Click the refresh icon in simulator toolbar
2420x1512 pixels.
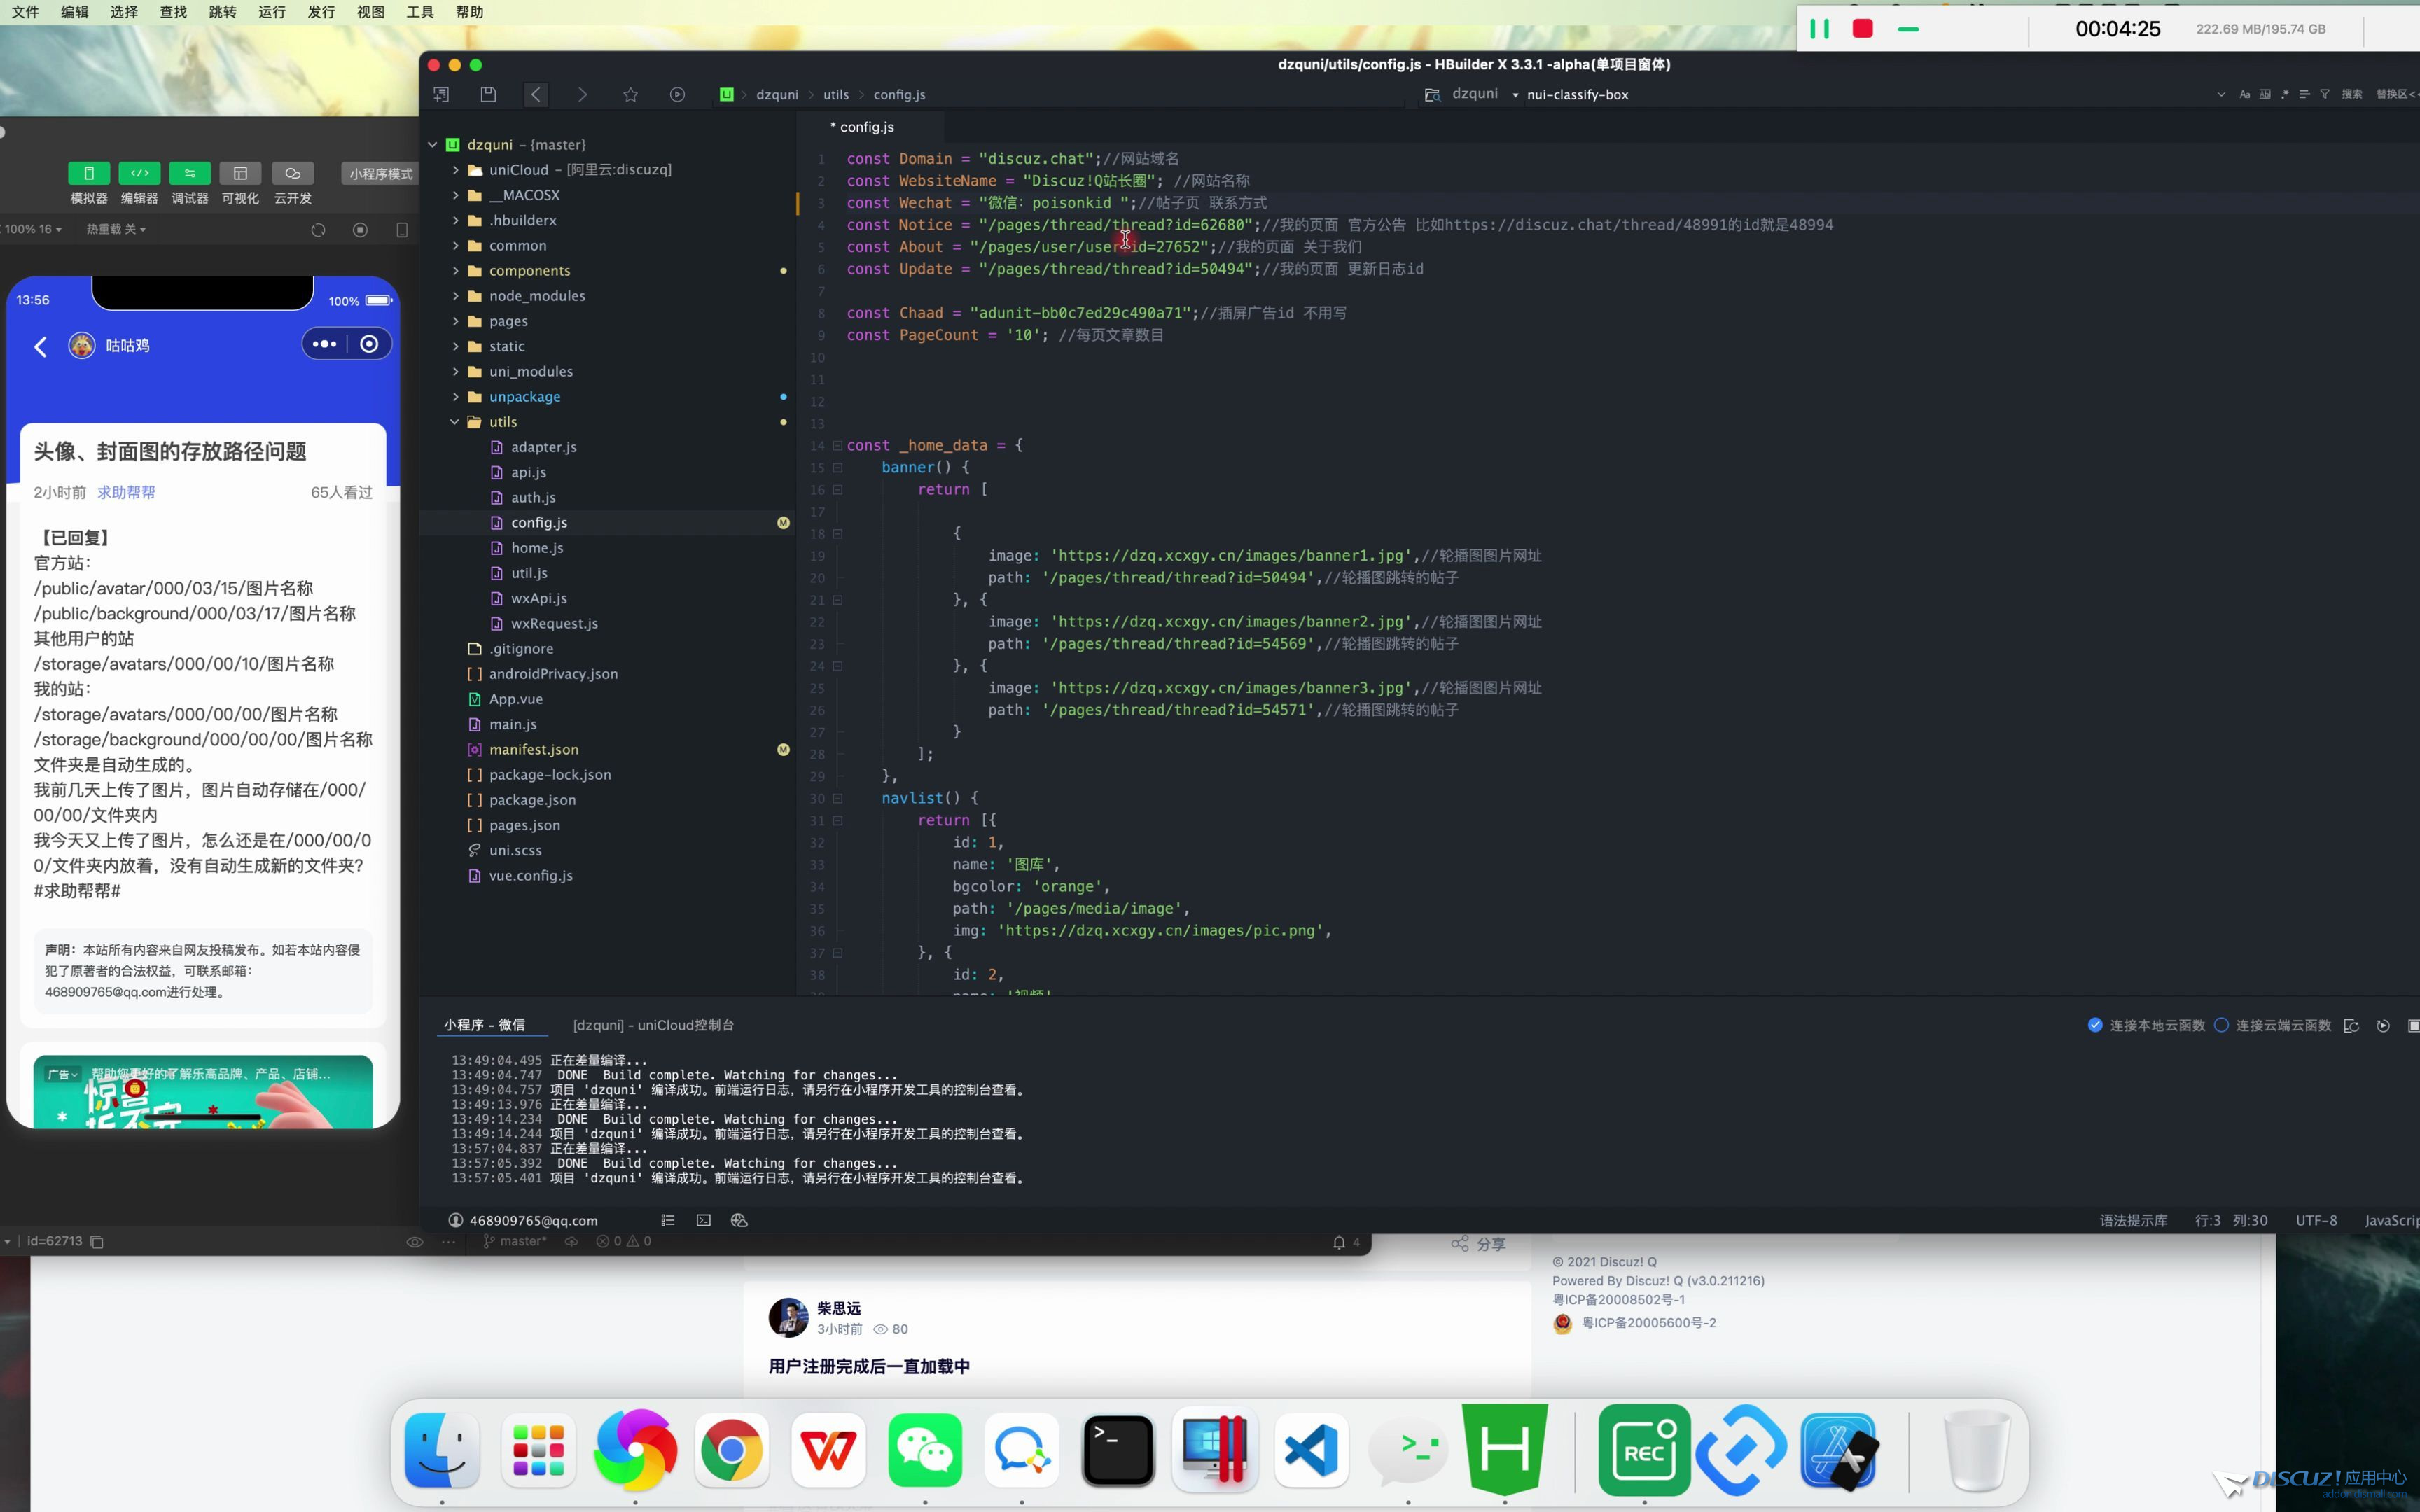point(318,230)
